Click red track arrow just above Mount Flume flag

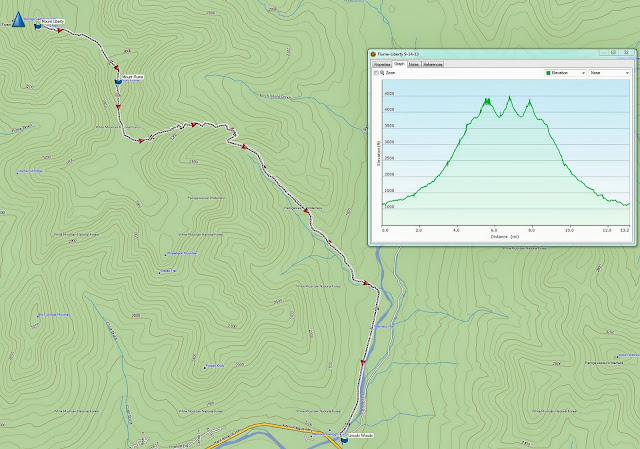pyautogui.click(x=116, y=68)
